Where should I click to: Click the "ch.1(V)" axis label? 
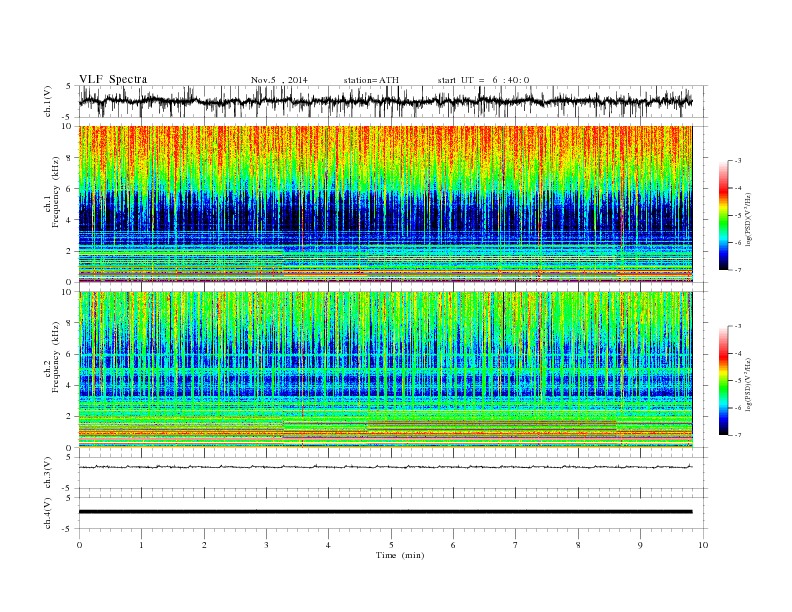point(47,101)
